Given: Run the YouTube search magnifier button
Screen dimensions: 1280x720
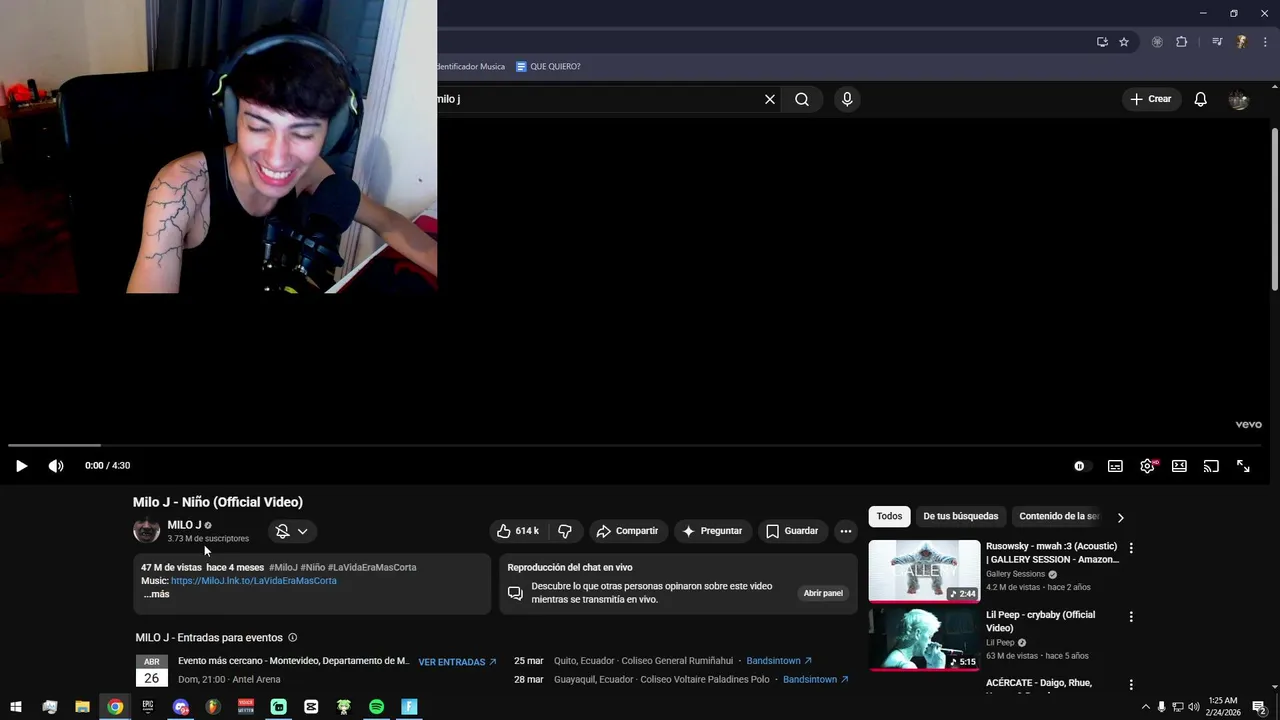Looking at the screenshot, I should (802, 99).
